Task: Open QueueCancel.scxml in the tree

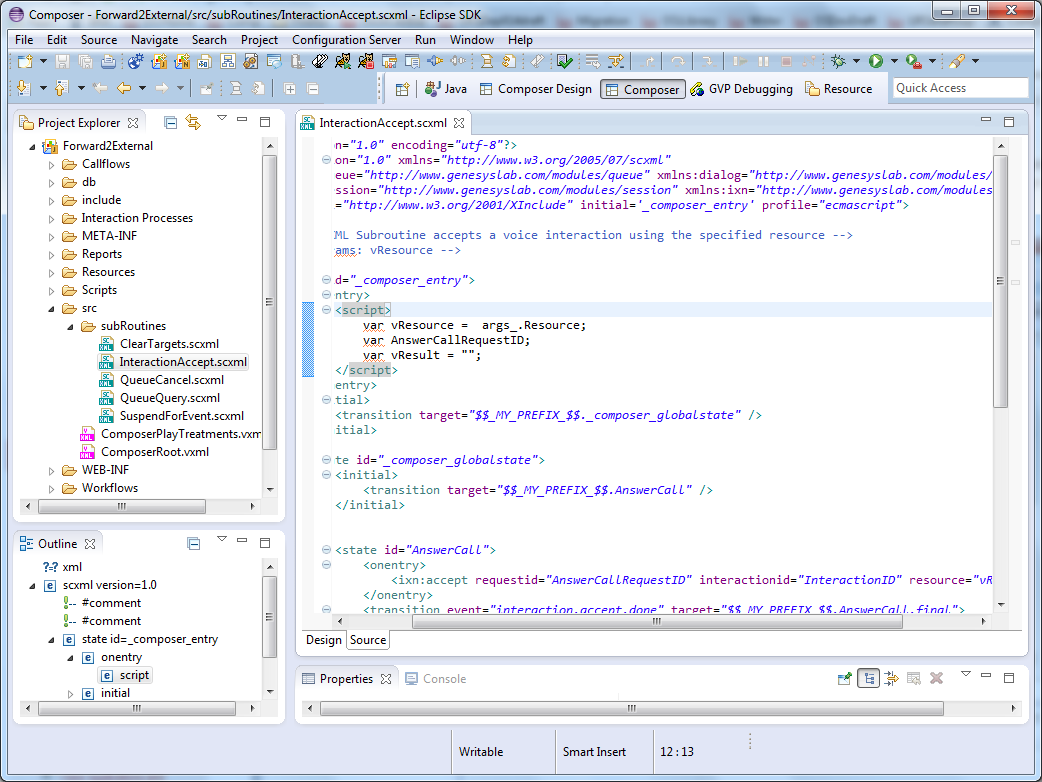Action: pos(171,380)
